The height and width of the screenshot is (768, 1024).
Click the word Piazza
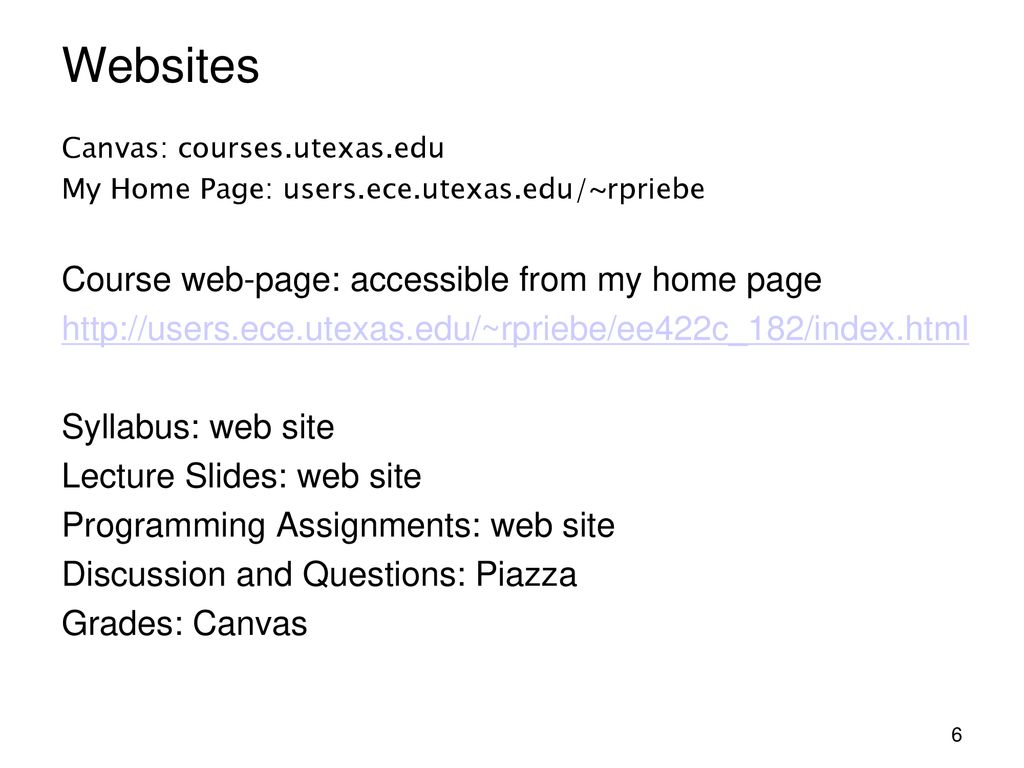click(x=526, y=575)
